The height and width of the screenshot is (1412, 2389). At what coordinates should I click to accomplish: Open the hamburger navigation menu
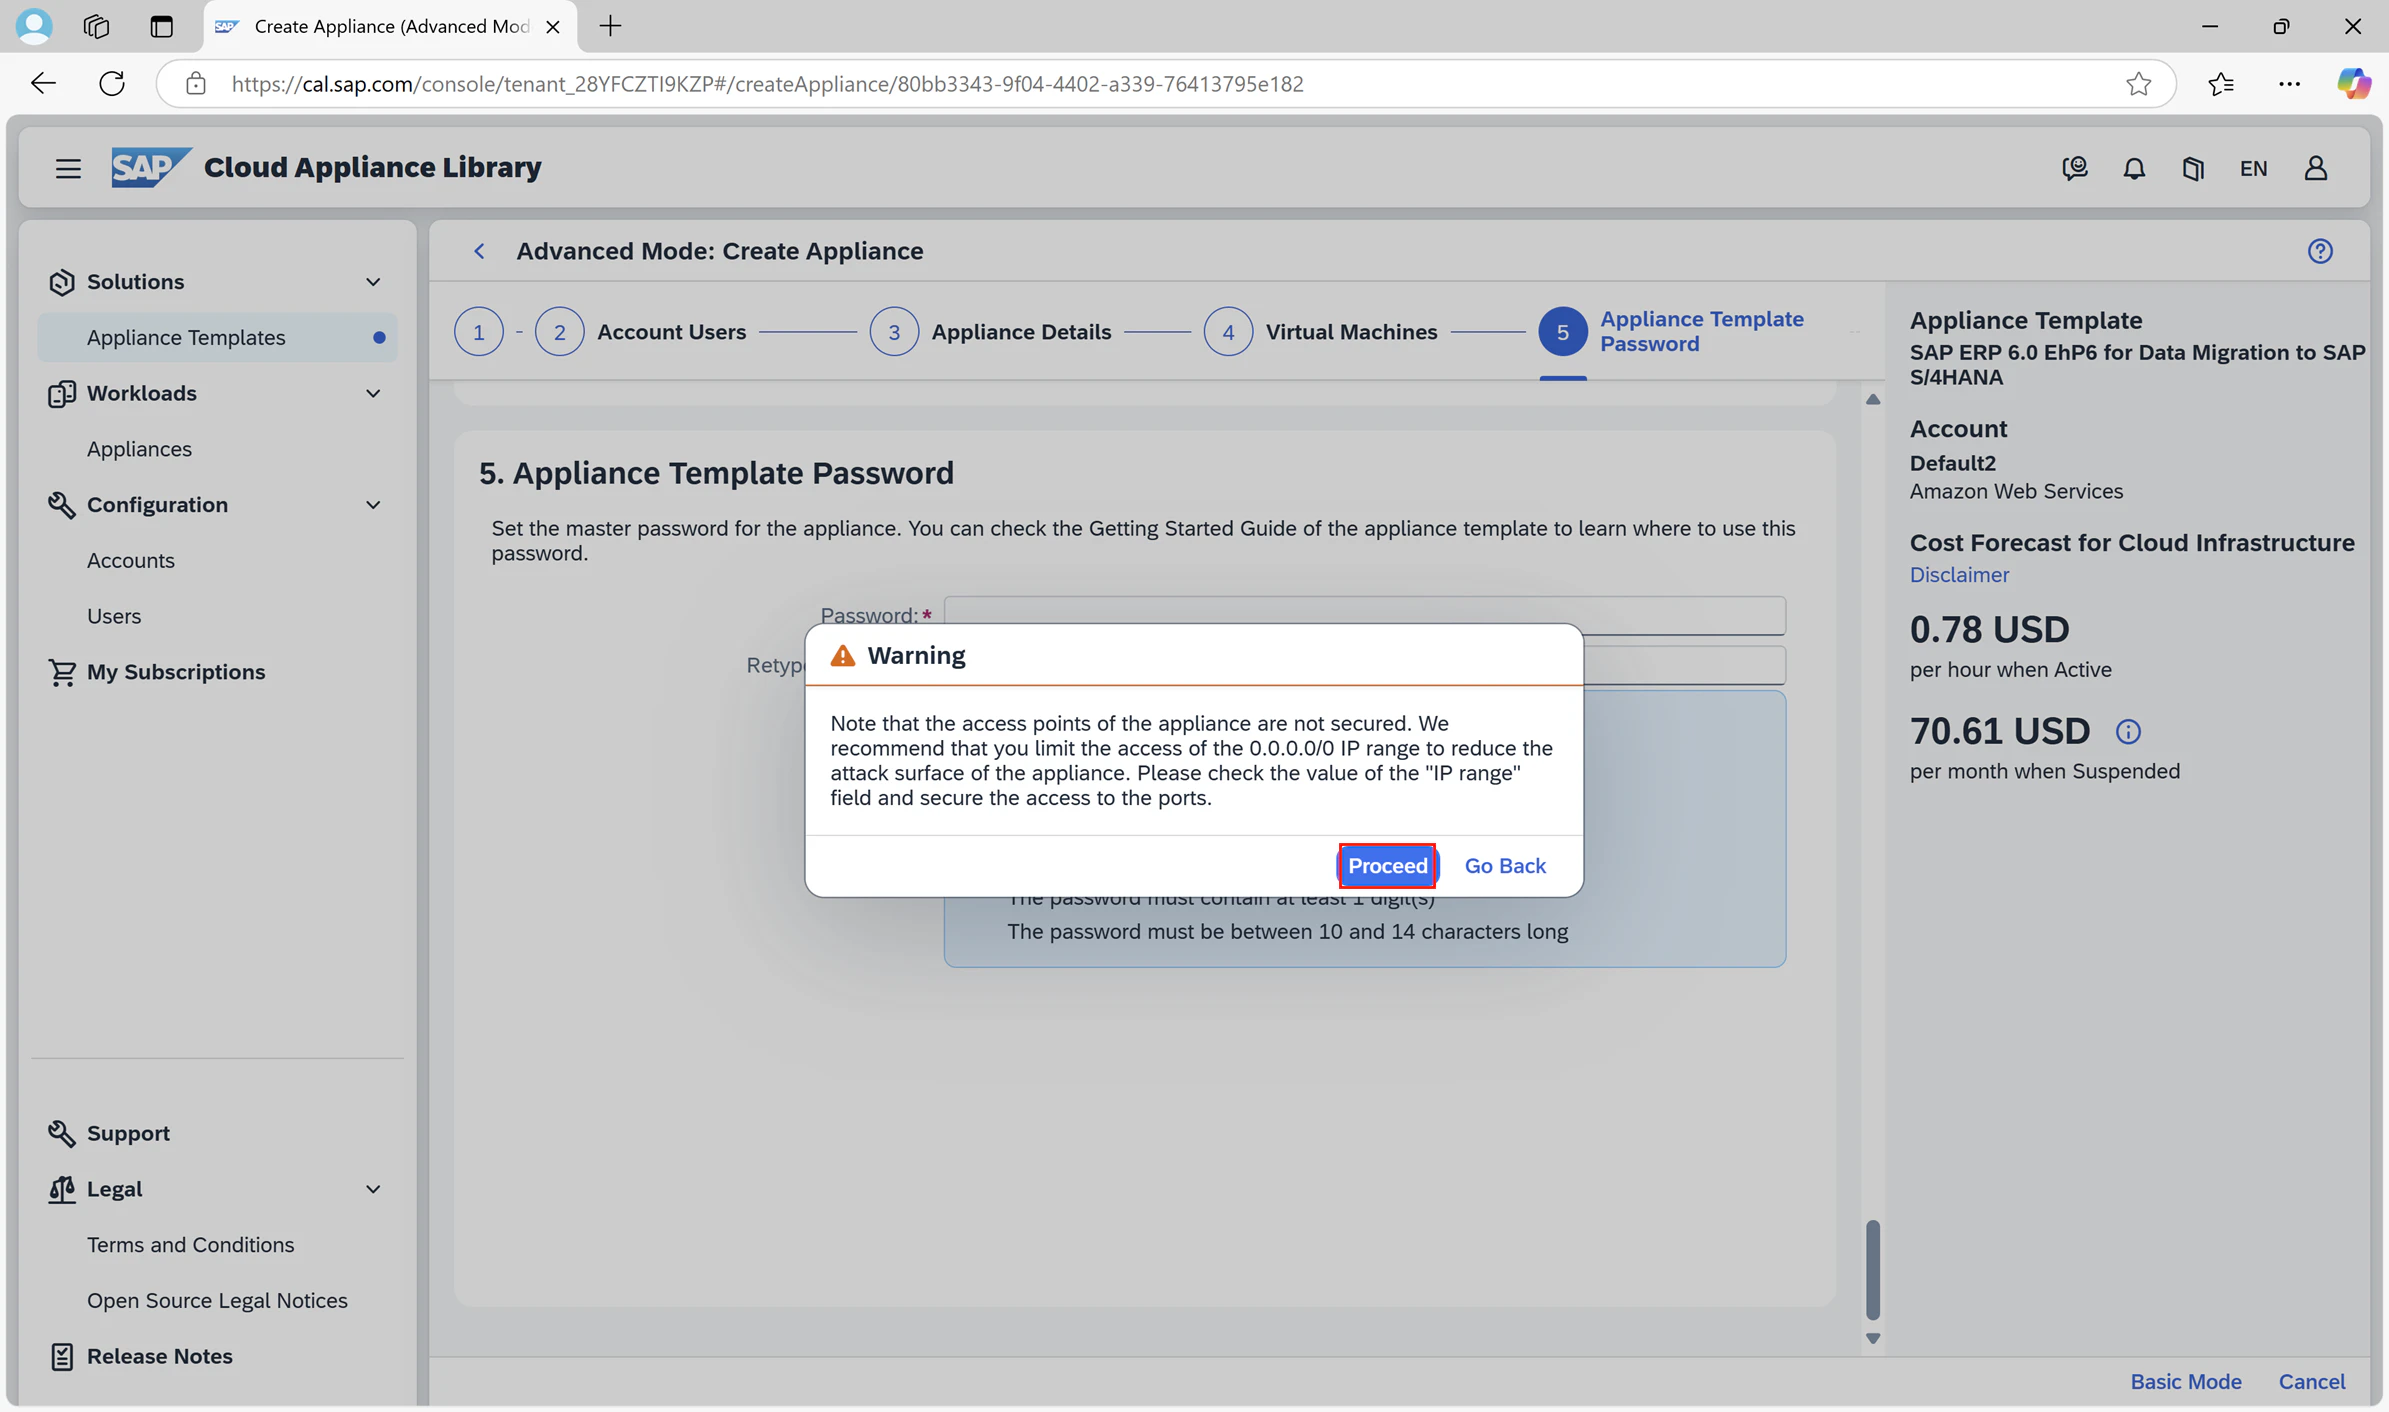click(x=68, y=168)
